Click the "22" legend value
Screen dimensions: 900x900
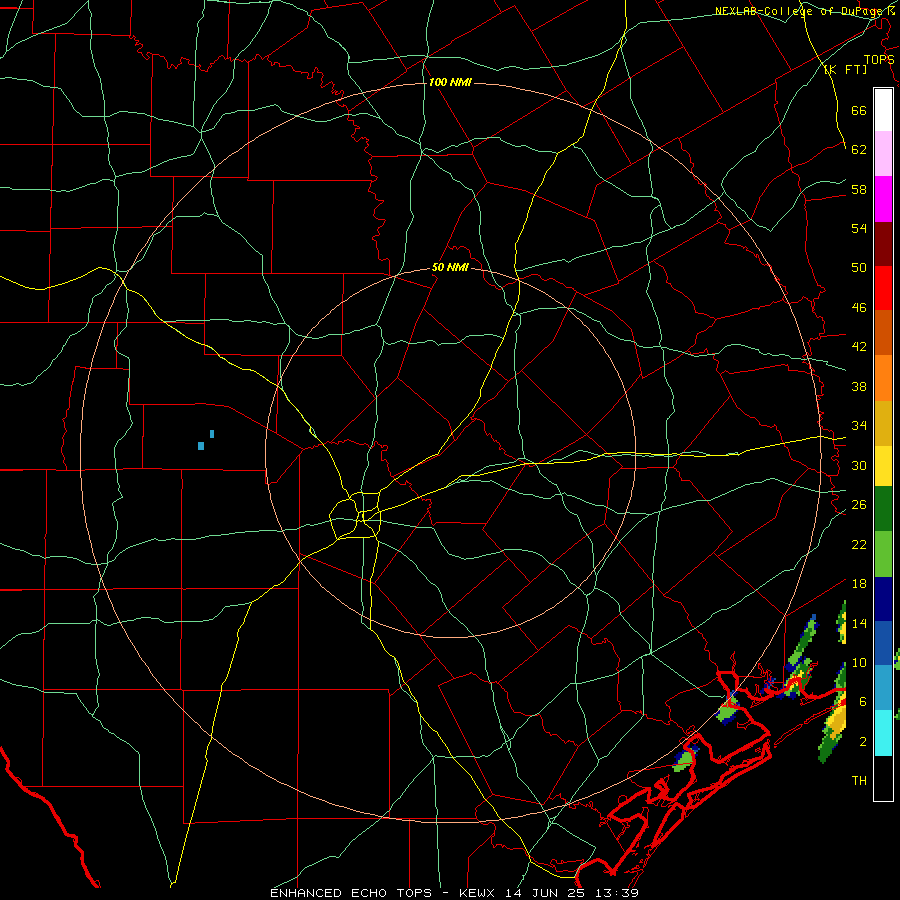pos(859,544)
